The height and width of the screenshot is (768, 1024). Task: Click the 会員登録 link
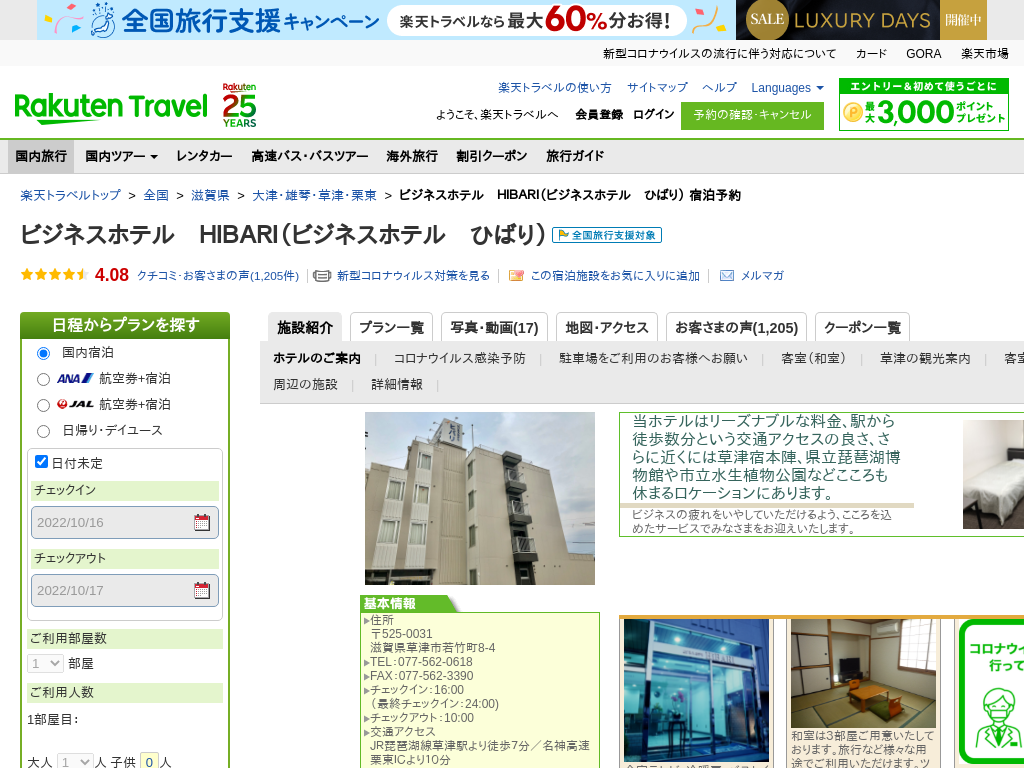[599, 114]
